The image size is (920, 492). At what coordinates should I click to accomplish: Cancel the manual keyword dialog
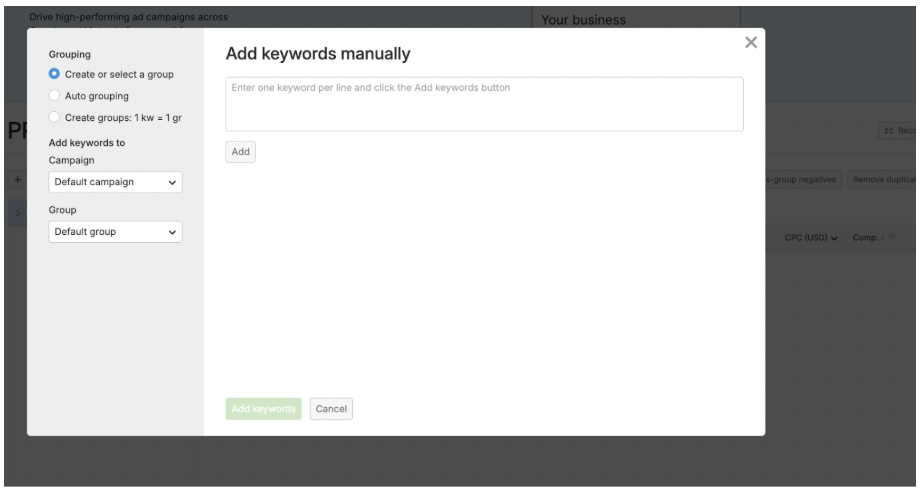(x=331, y=409)
